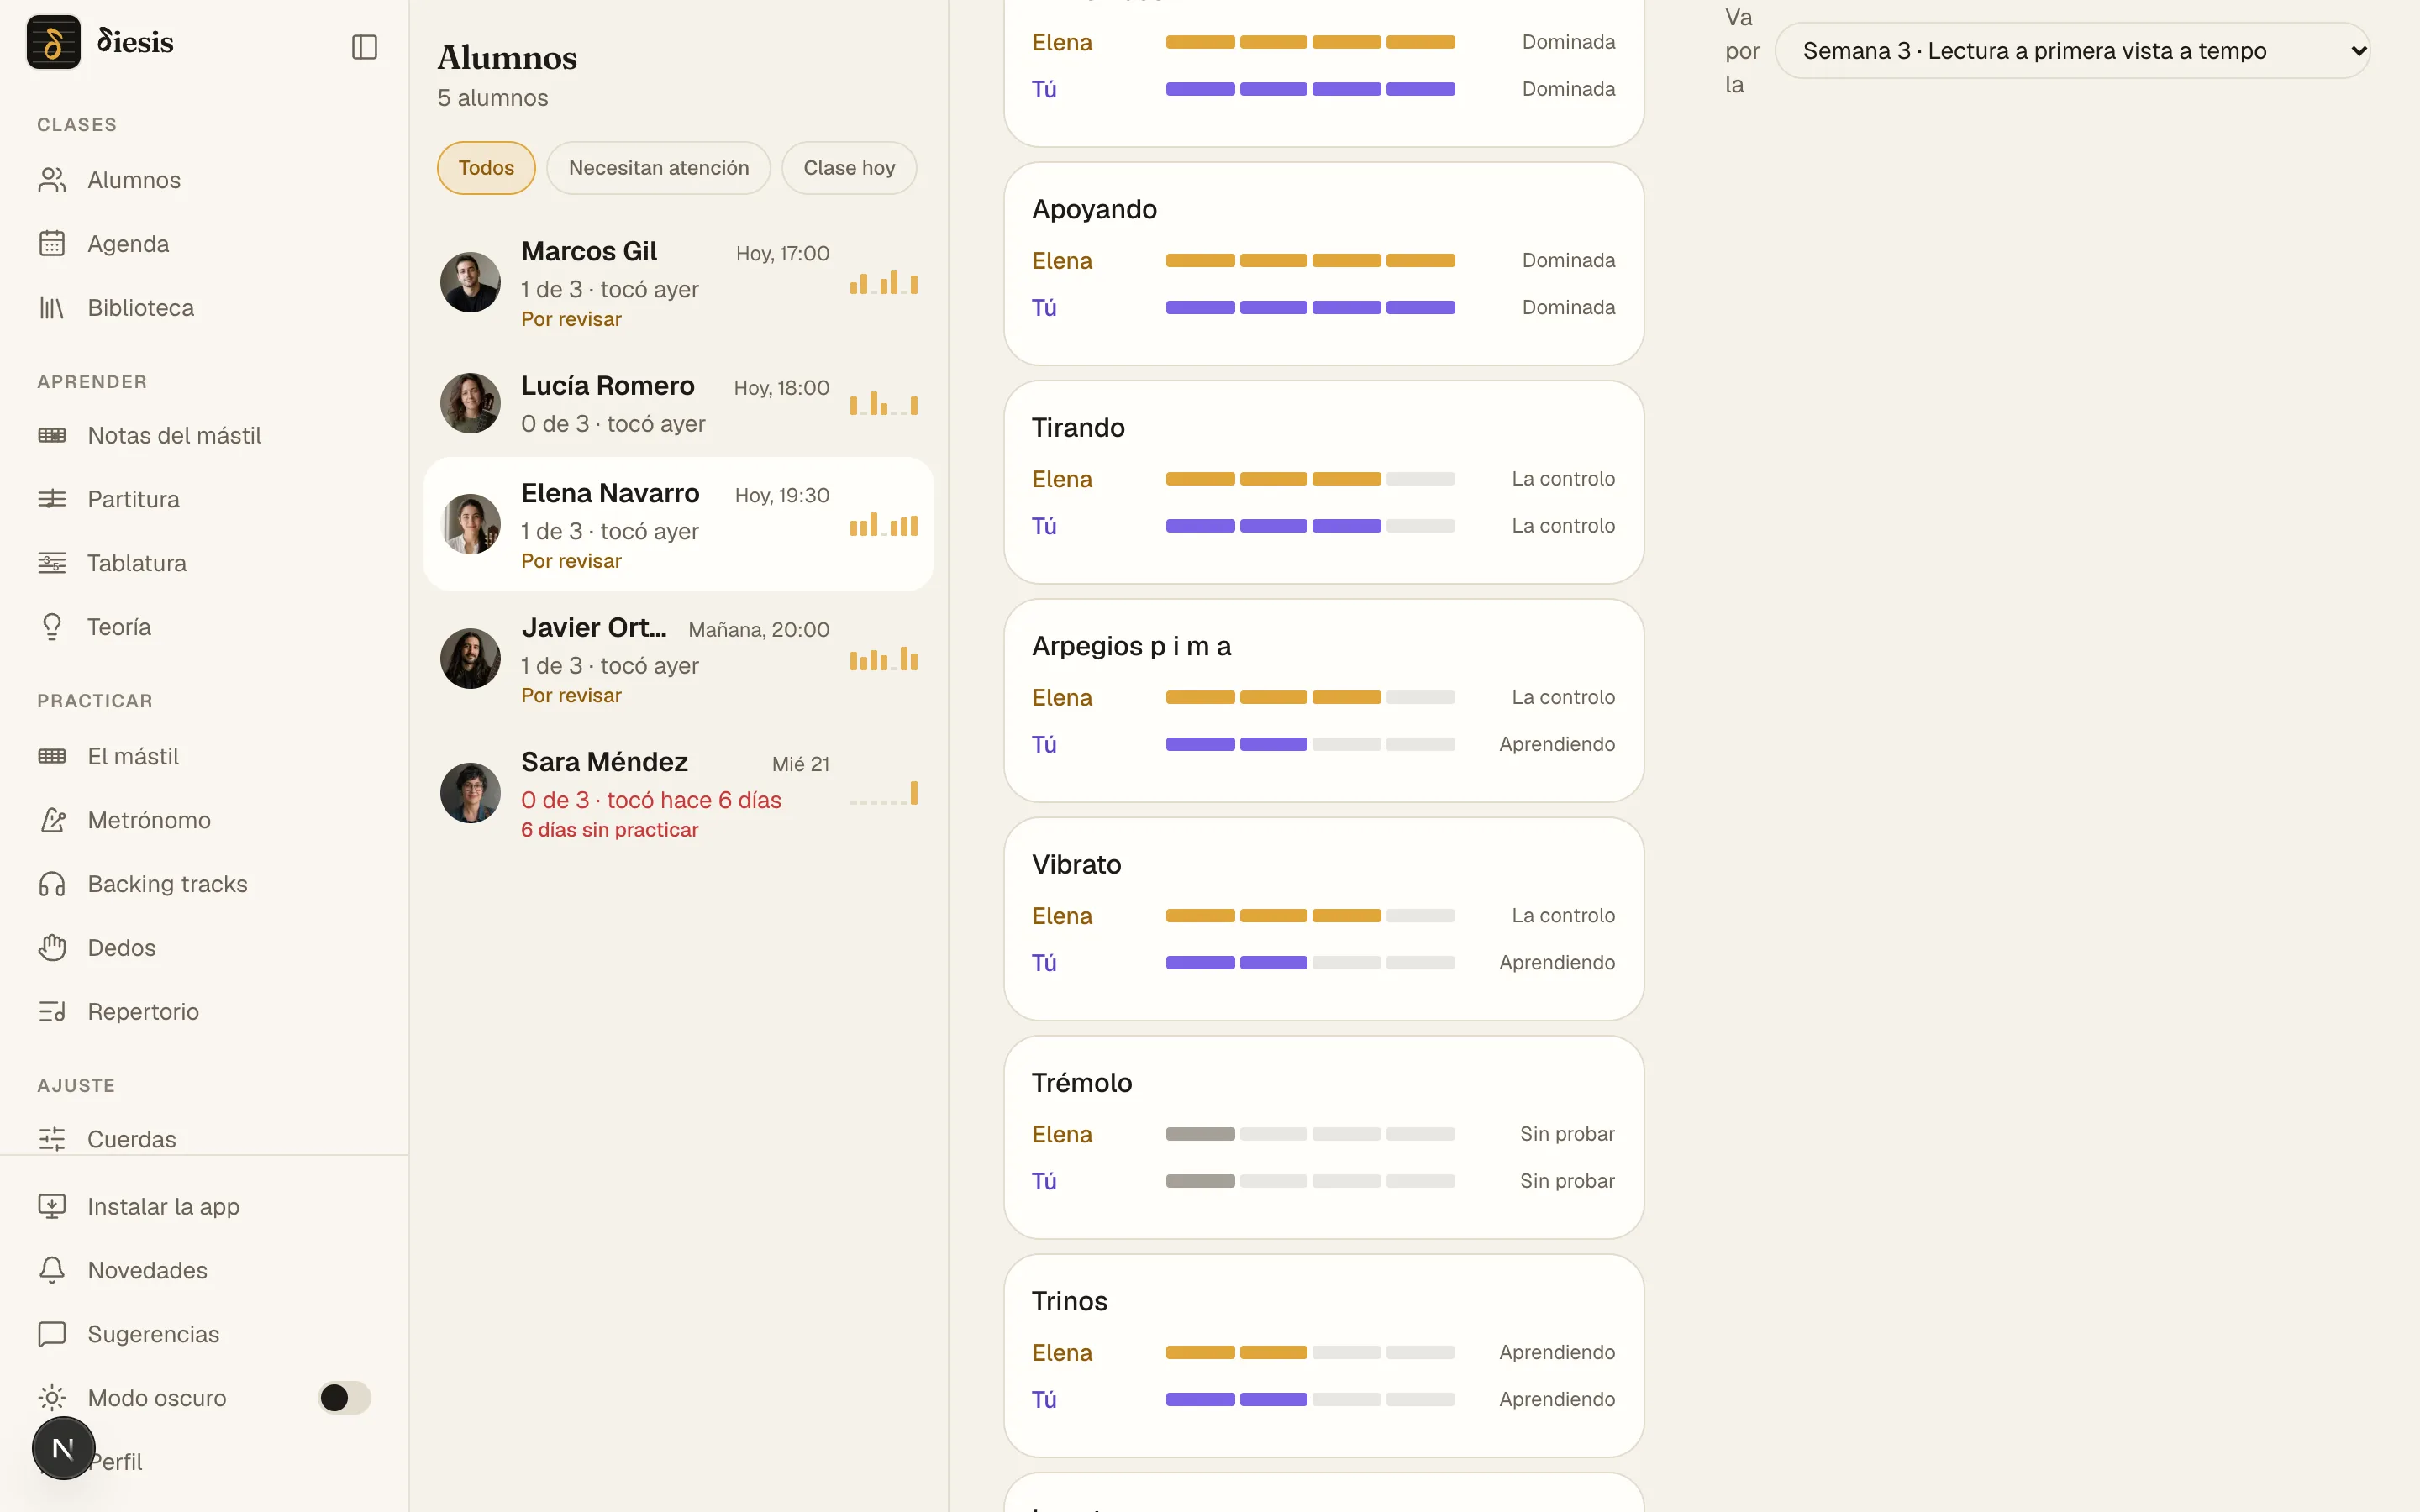Click the Notas del mástil icon

tap(52, 435)
